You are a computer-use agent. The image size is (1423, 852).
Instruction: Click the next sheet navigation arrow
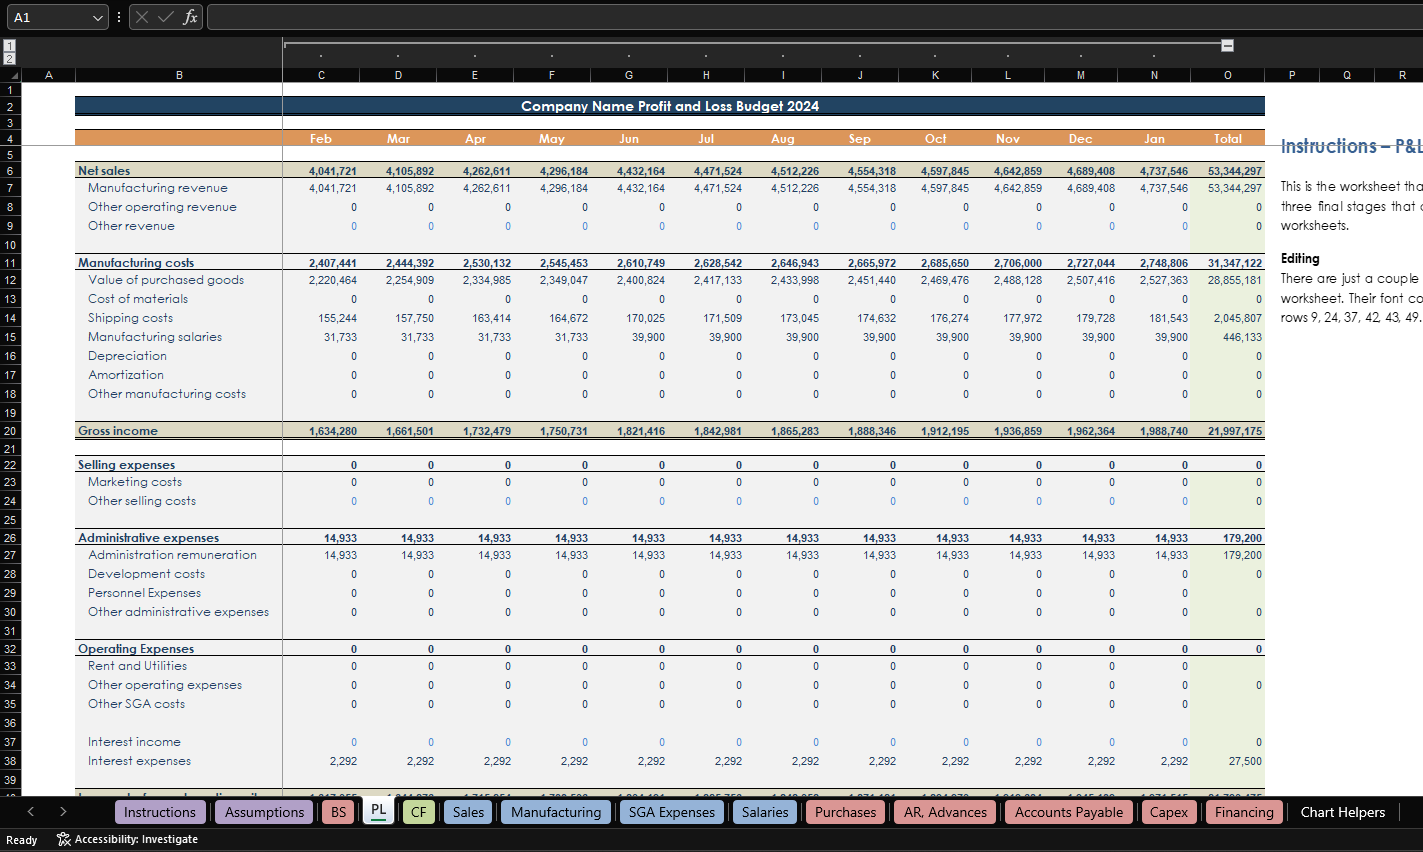coord(63,812)
